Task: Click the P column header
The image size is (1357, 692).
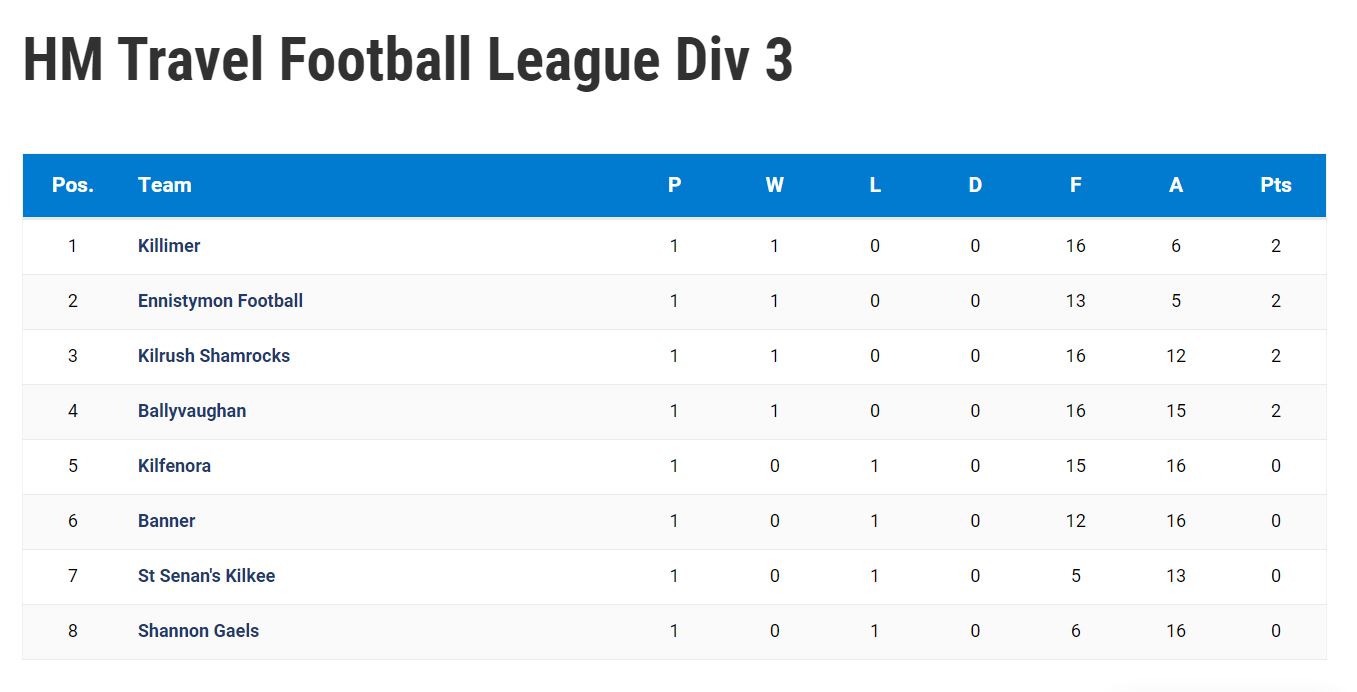Action: click(x=675, y=185)
